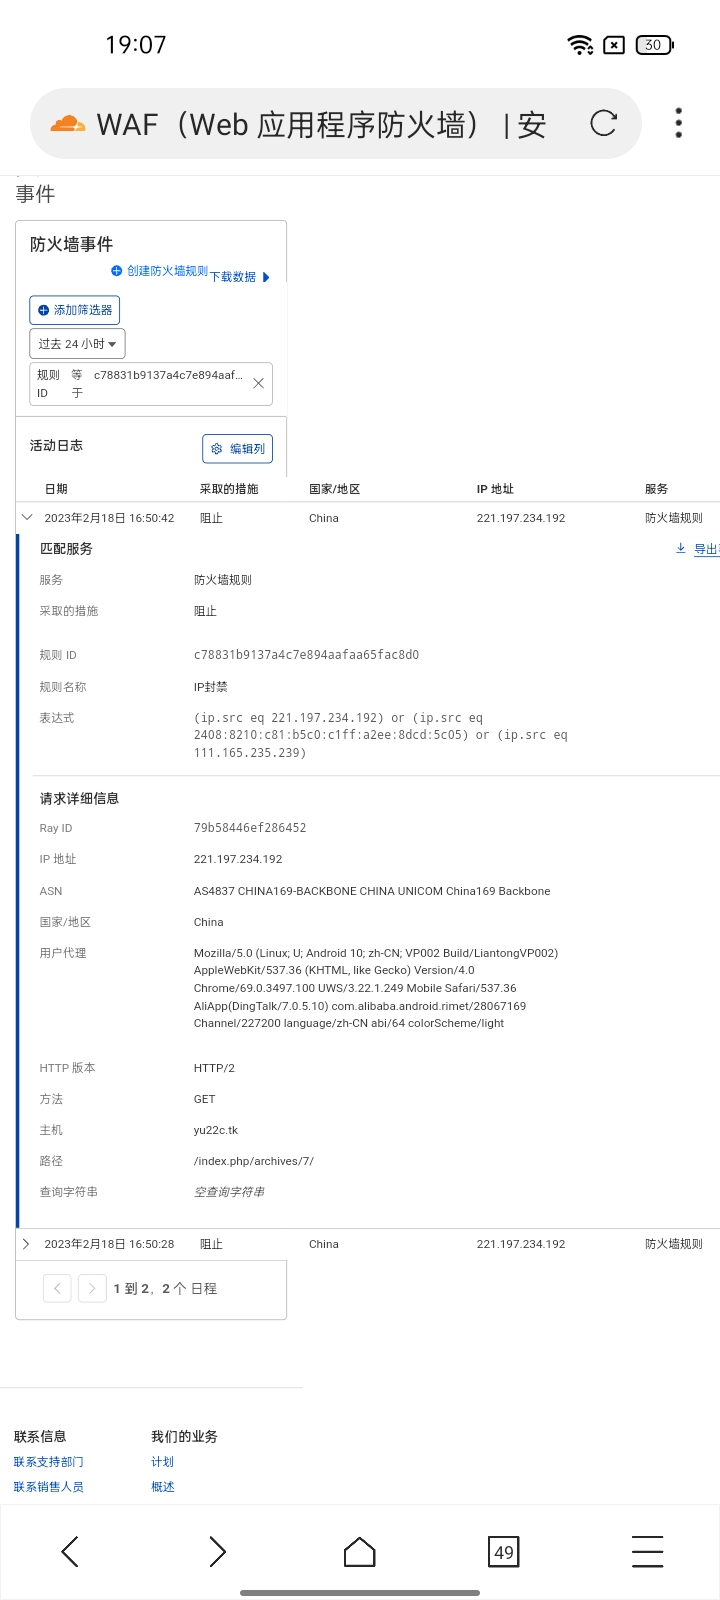720x1600 pixels.
Task: Expand the 16:50:28 event row
Action: point(26,1244)
